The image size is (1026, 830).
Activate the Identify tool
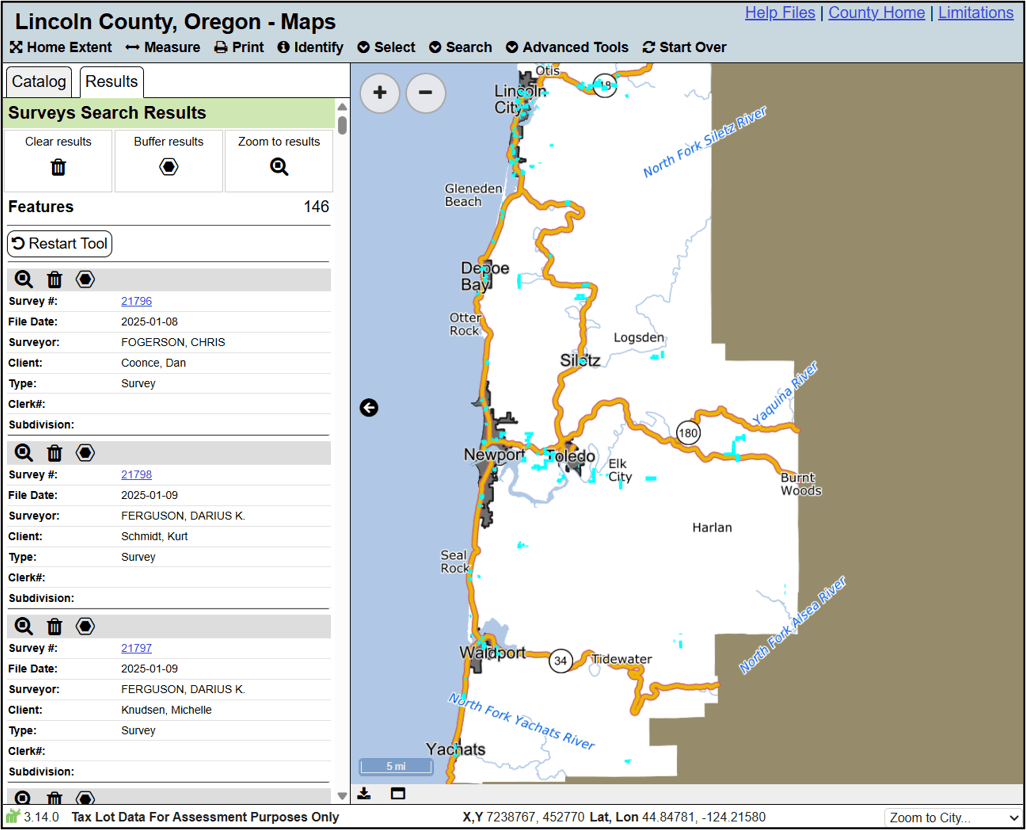point(310,47)
